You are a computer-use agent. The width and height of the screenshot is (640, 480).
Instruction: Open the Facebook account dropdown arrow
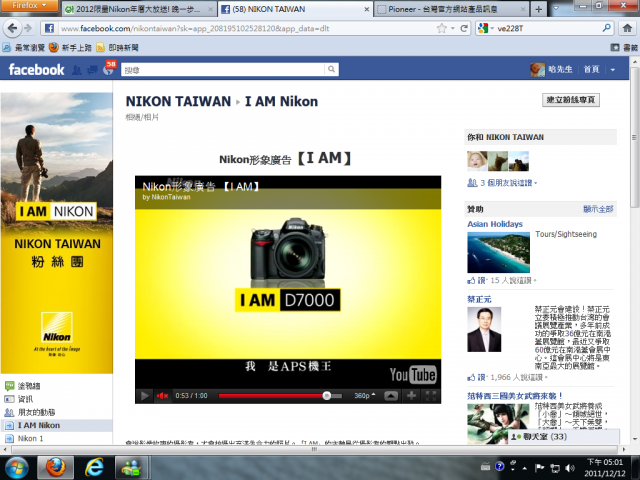coord(613,70)
